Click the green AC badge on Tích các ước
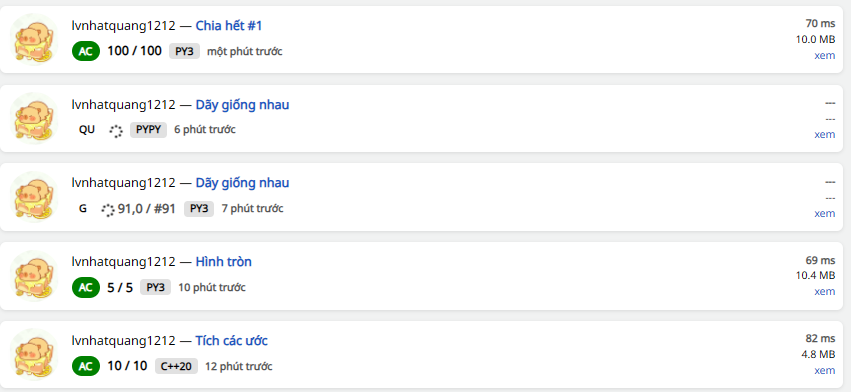This screenshot has width=851, height=392. [x=86, y=366]
